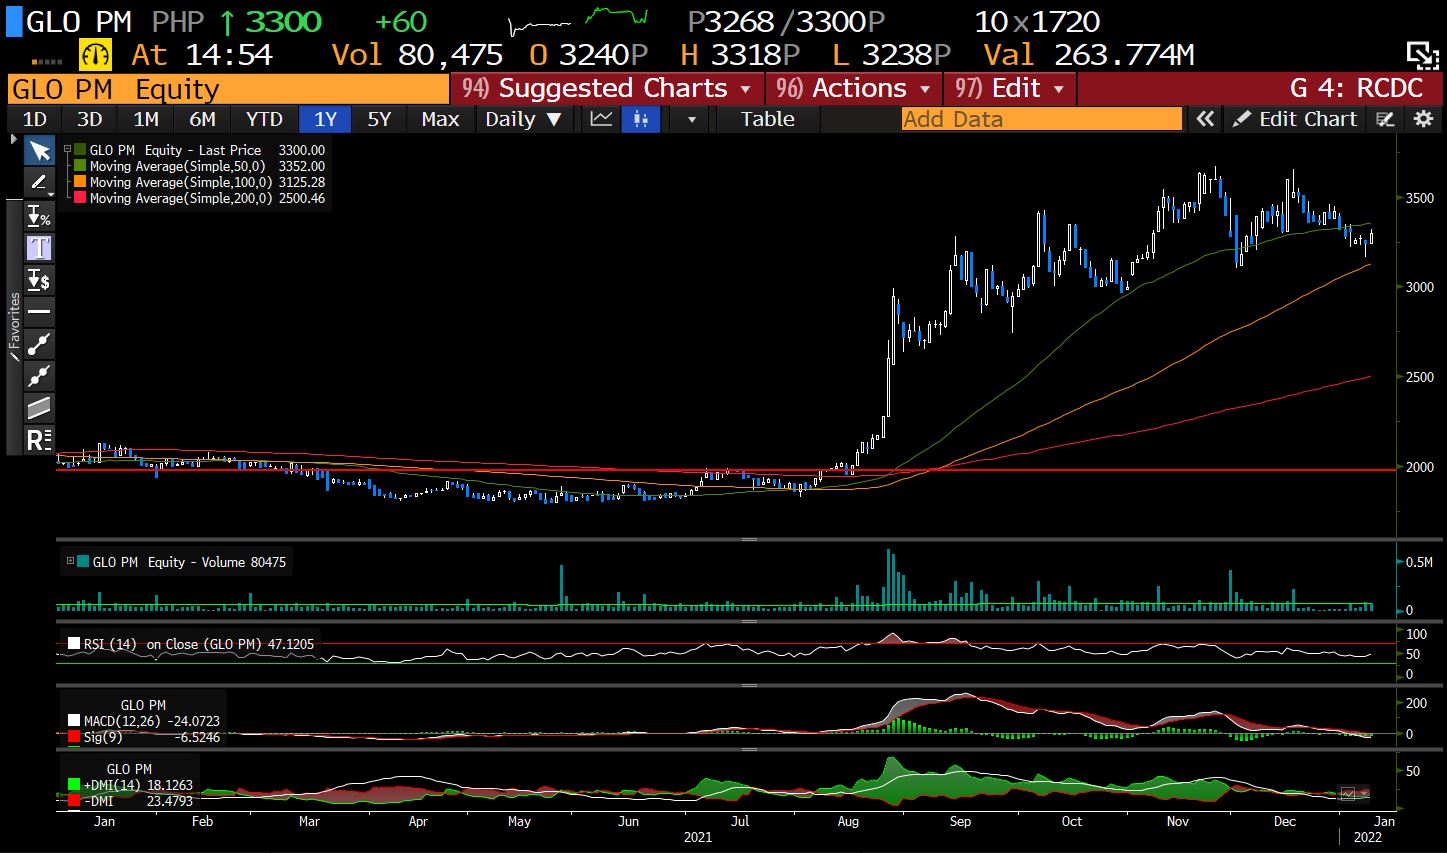1447x853 pixels.
Task: Collapse panel with double left chevron
Action: click(x=1205, y=119)
